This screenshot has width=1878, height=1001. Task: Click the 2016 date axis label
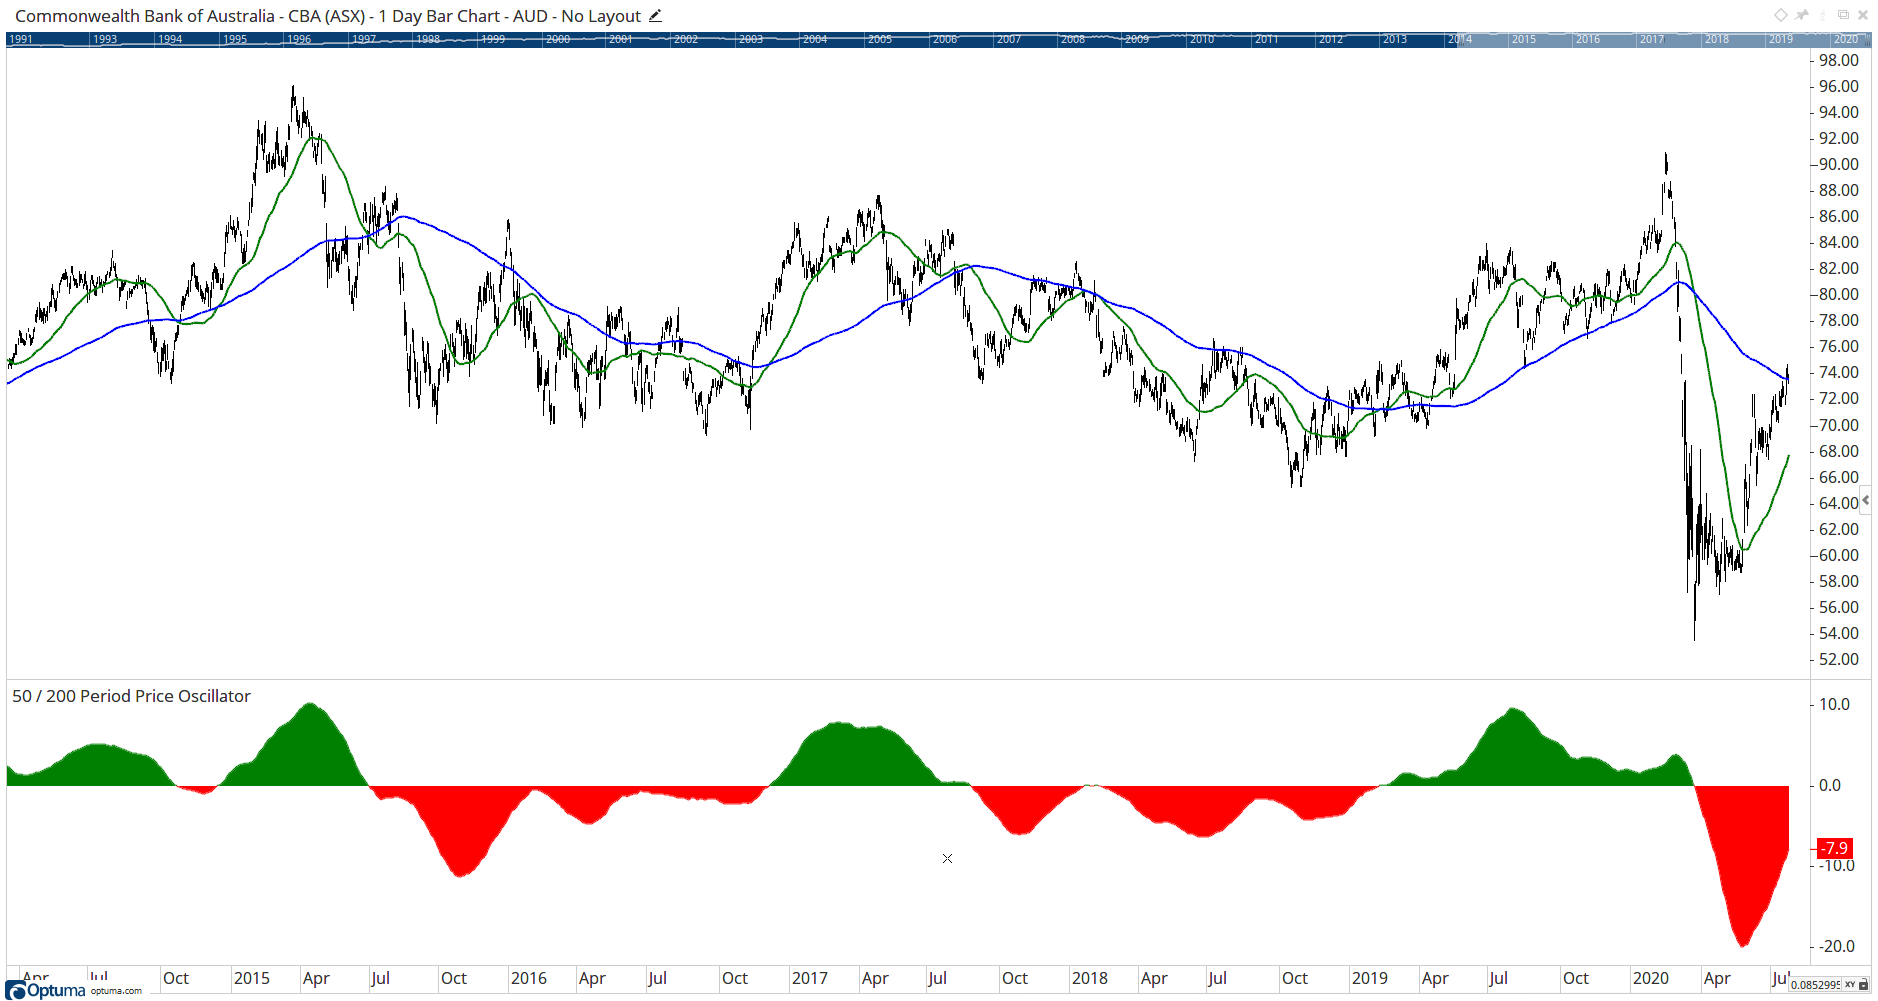[529, 978]
